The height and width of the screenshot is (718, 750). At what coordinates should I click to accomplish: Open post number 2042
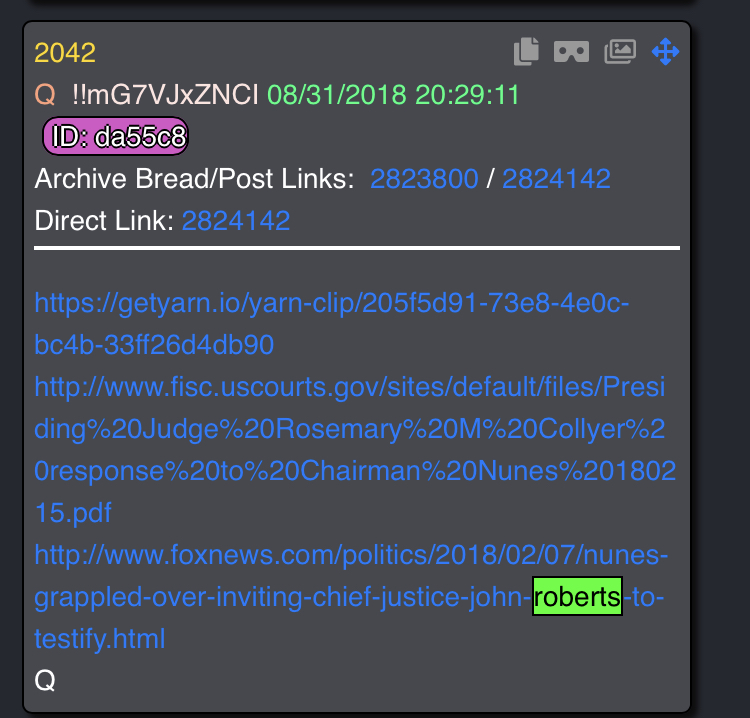[65, 53]
